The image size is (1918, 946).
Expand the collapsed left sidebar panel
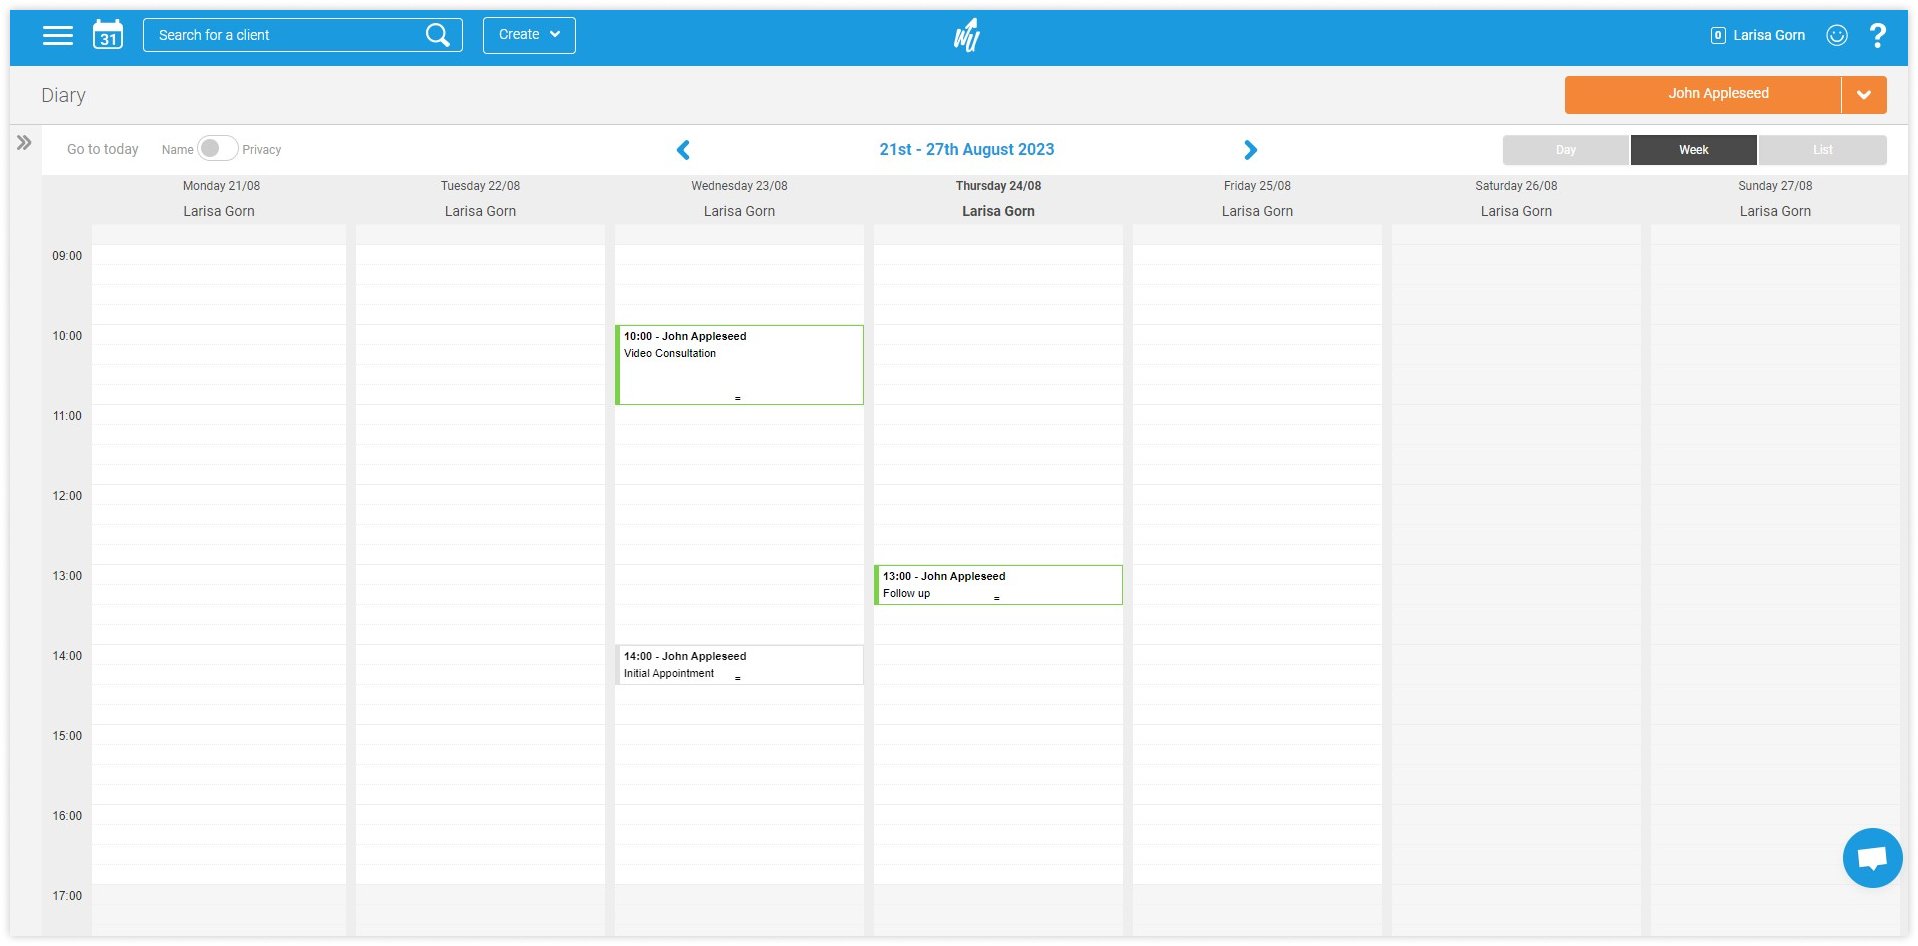(24, 143)
